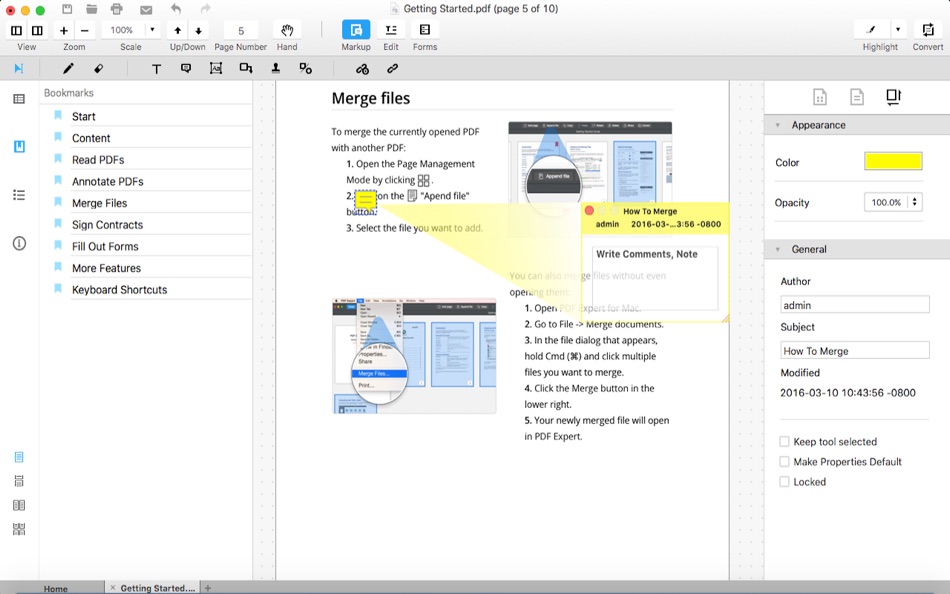The image size is (950, 594).
Task: Click the Convert icon
Action: [x=928, y=30]
